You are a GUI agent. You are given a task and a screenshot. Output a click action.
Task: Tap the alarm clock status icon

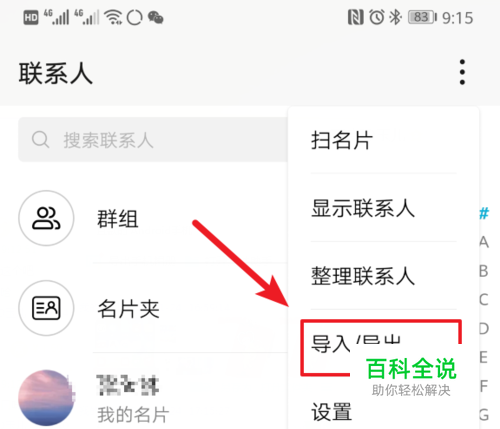(x=377, y=17)
